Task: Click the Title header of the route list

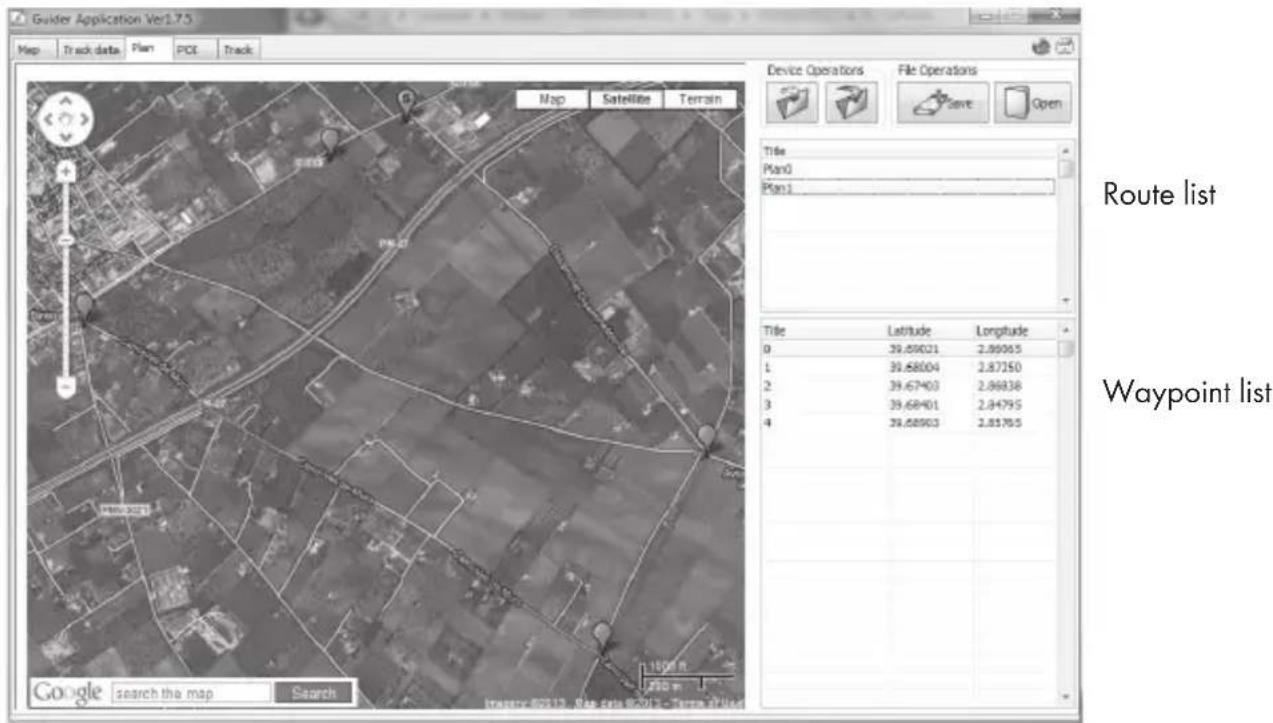Action: pyautogui.click(x=908, y=151)
